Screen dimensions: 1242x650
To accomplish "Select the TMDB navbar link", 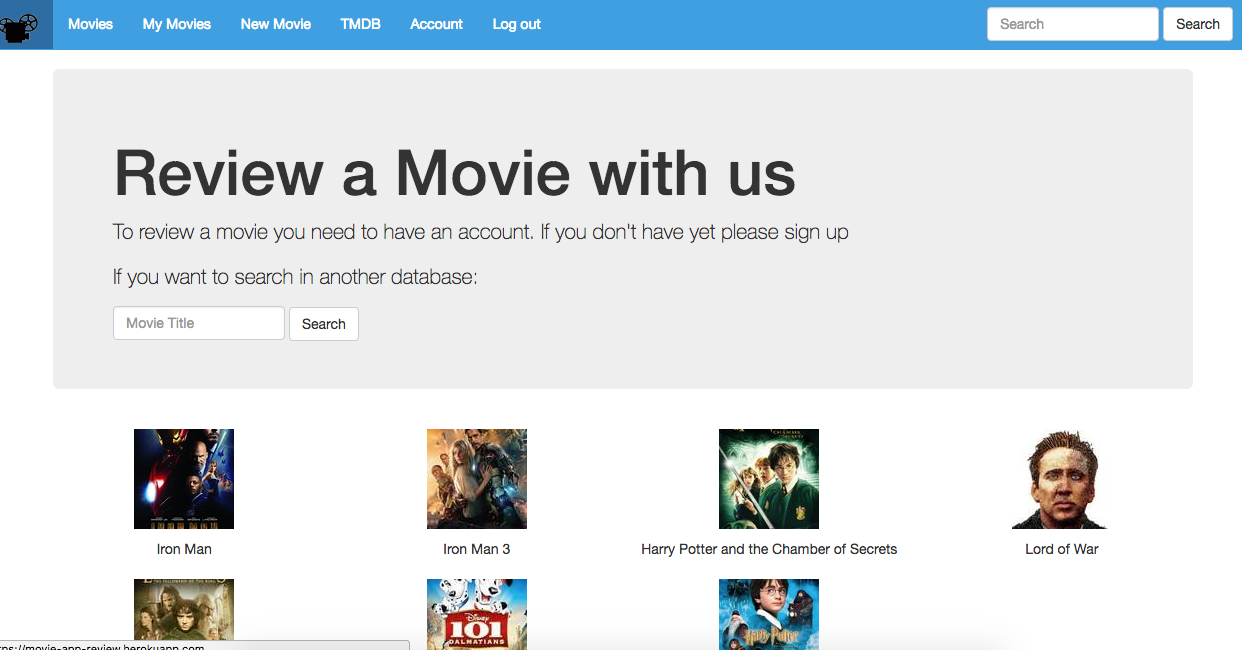I will [x=360, y=24].
